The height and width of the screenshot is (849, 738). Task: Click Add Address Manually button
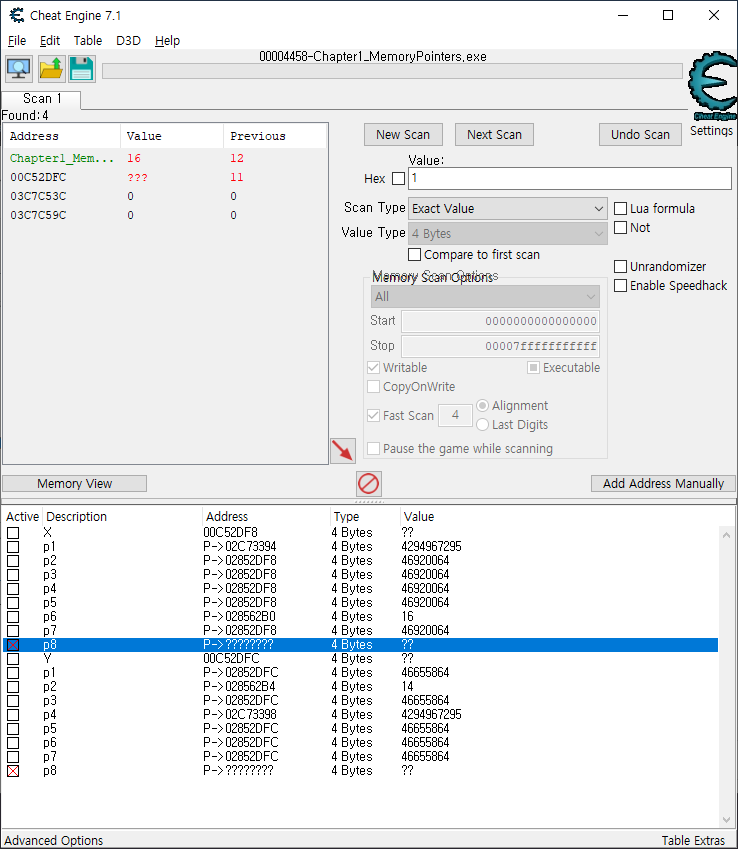coord(663,484)
